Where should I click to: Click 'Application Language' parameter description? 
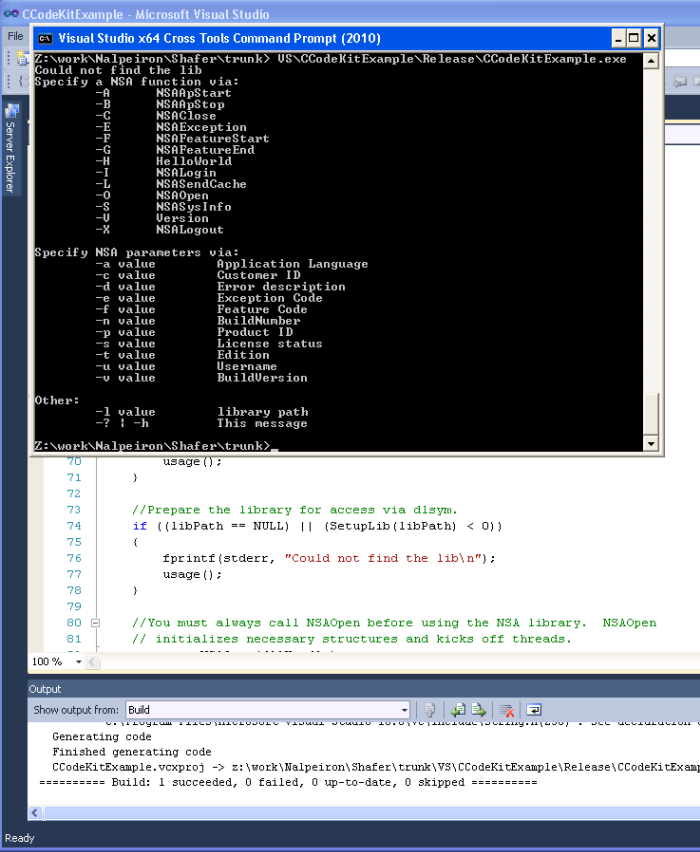(x=292, y=264)
